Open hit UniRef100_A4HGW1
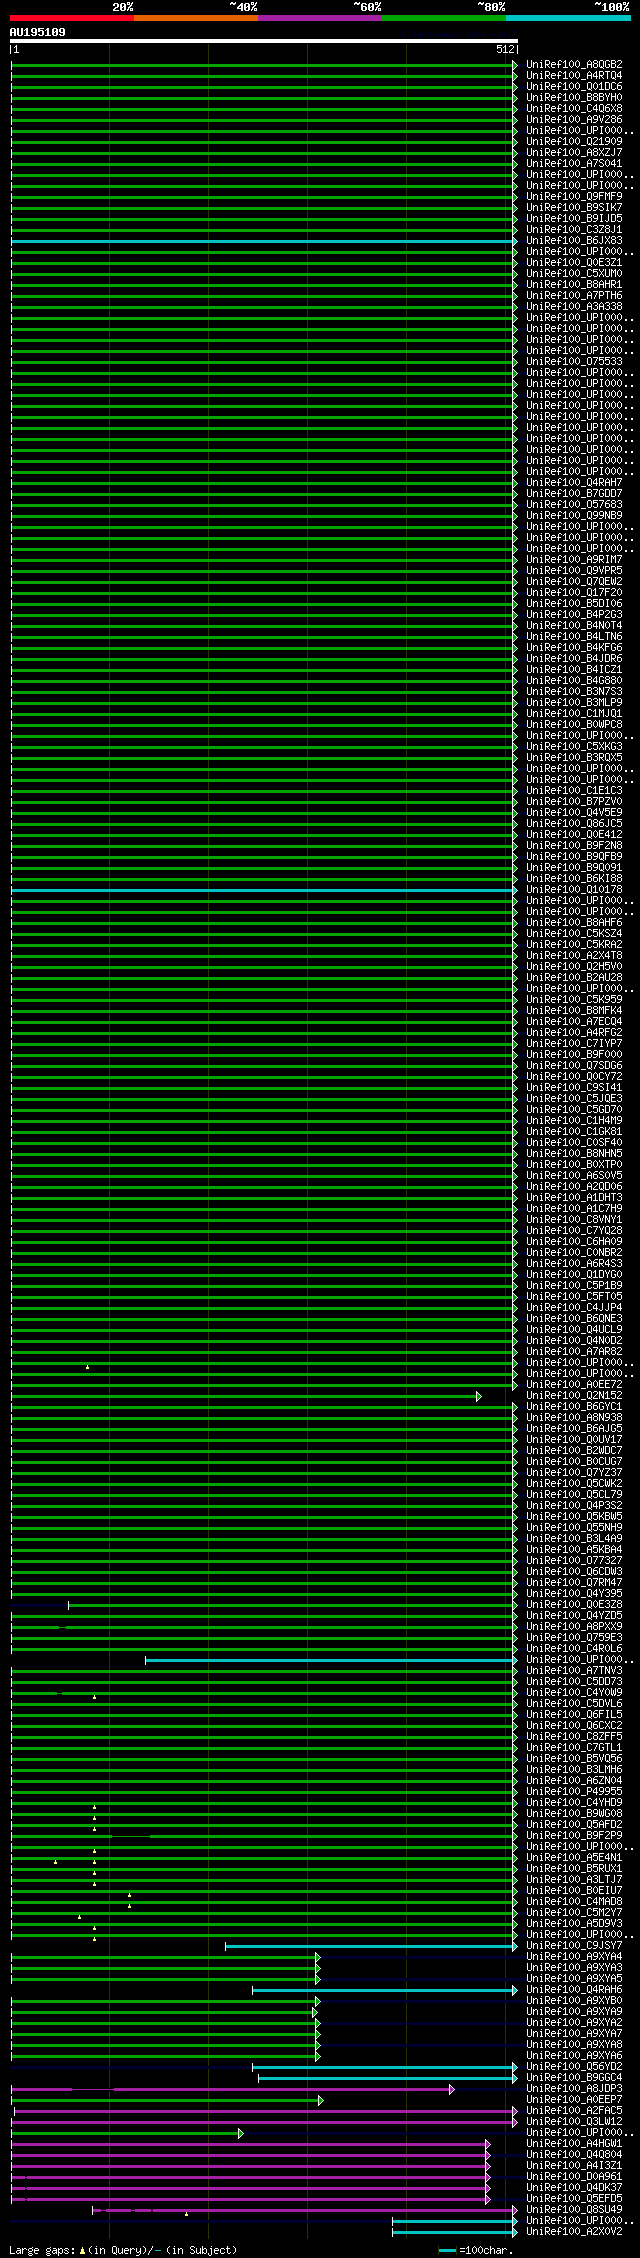Screen dimensions: 640x2258 [574, 2144]
